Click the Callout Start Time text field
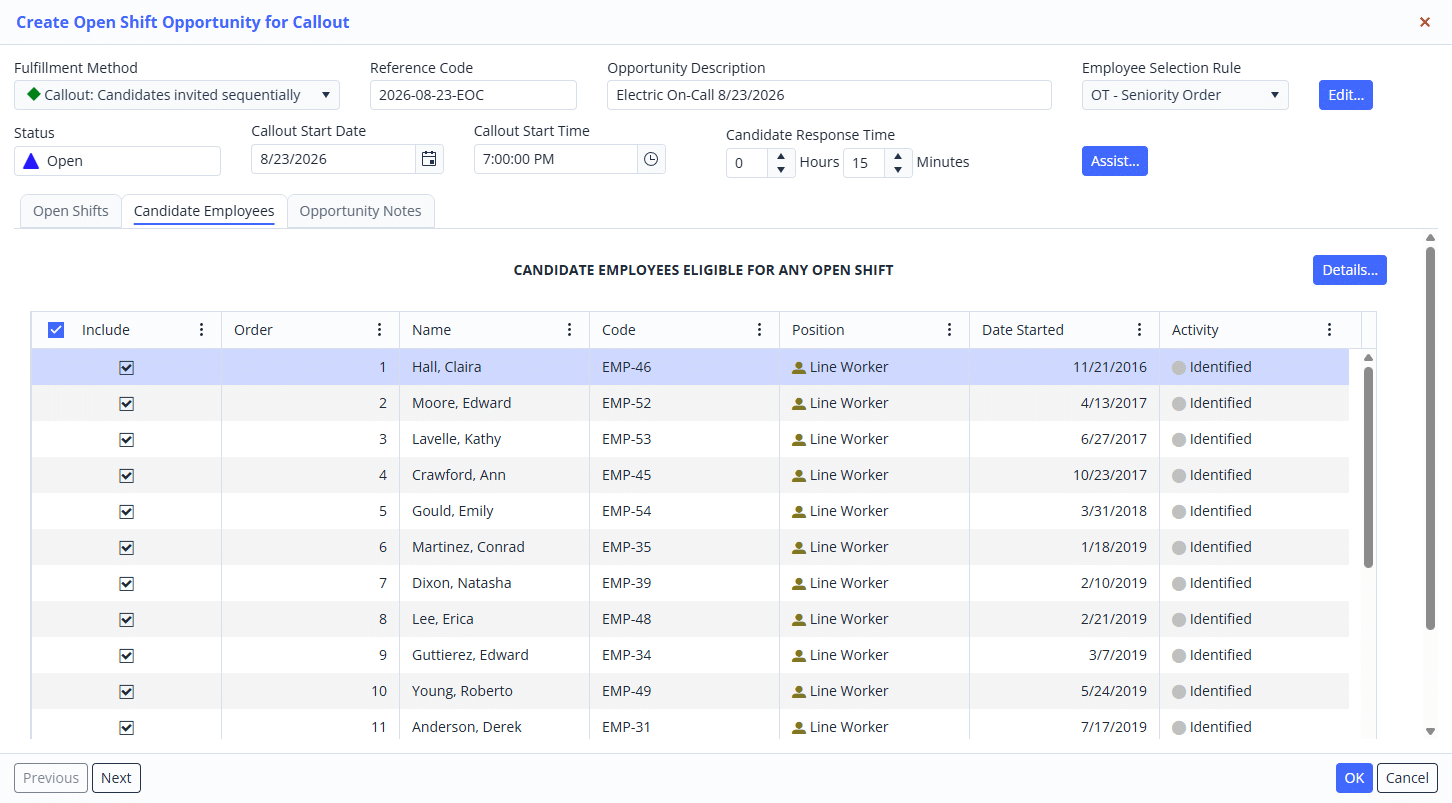Image resolution: width=1452 pixels, height=803 pixels. 555,159
